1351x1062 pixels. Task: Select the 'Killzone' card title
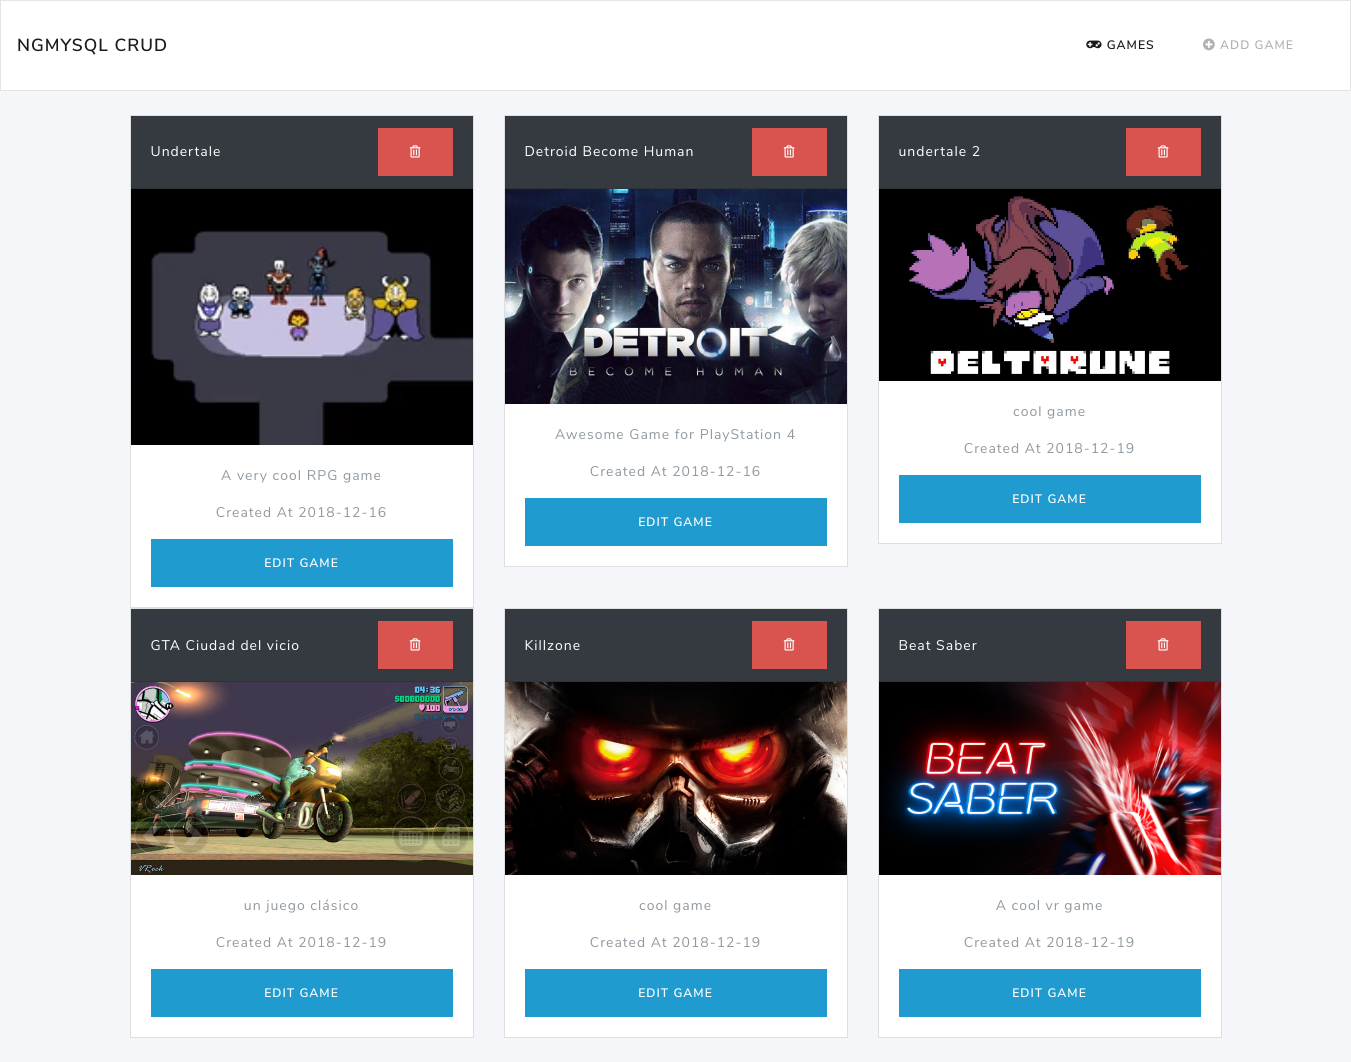click(552, 646)
